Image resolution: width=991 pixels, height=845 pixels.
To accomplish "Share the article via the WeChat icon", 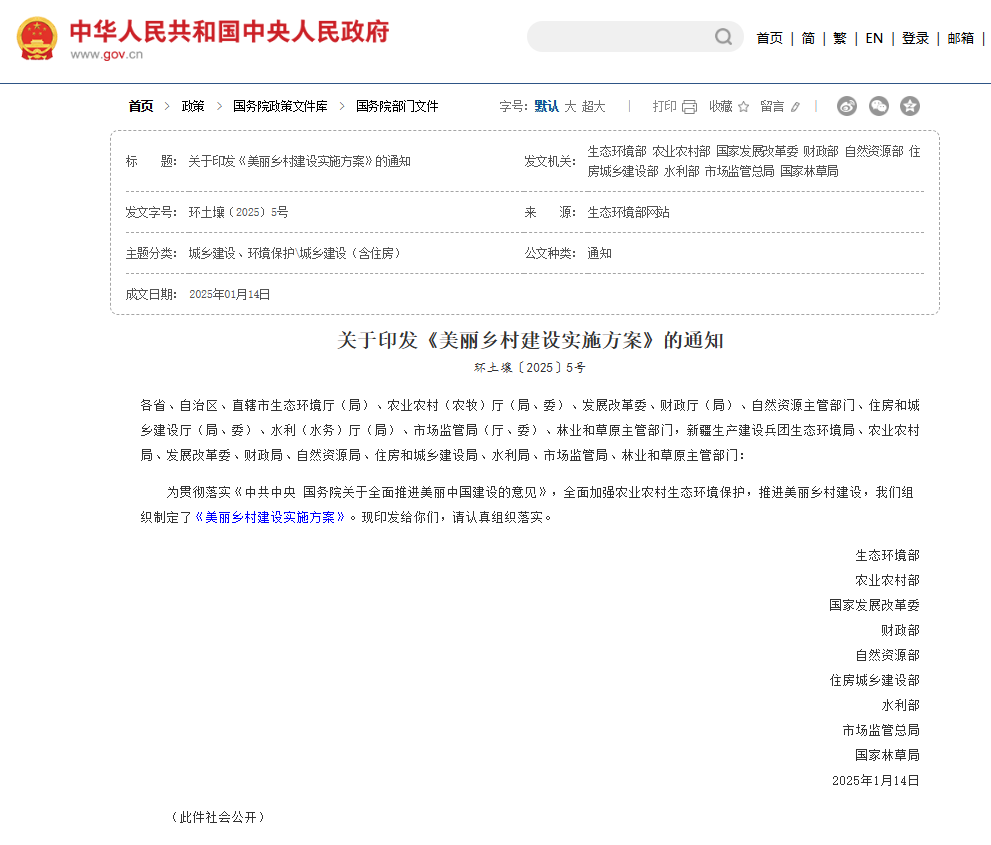I will click(x=879, y=106).
